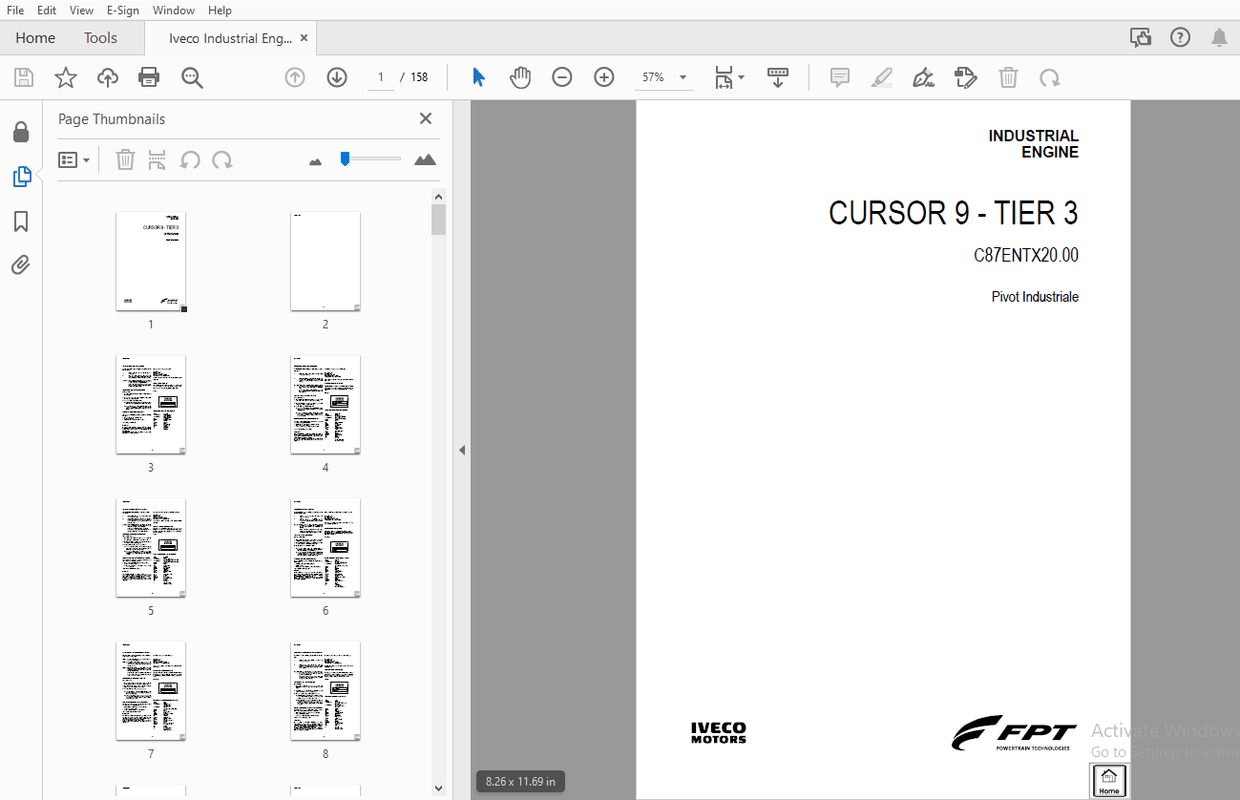This screenshot has width=1240, height=800.
Task: Open the E-Sign menu
Action: [x=122, y=10]
